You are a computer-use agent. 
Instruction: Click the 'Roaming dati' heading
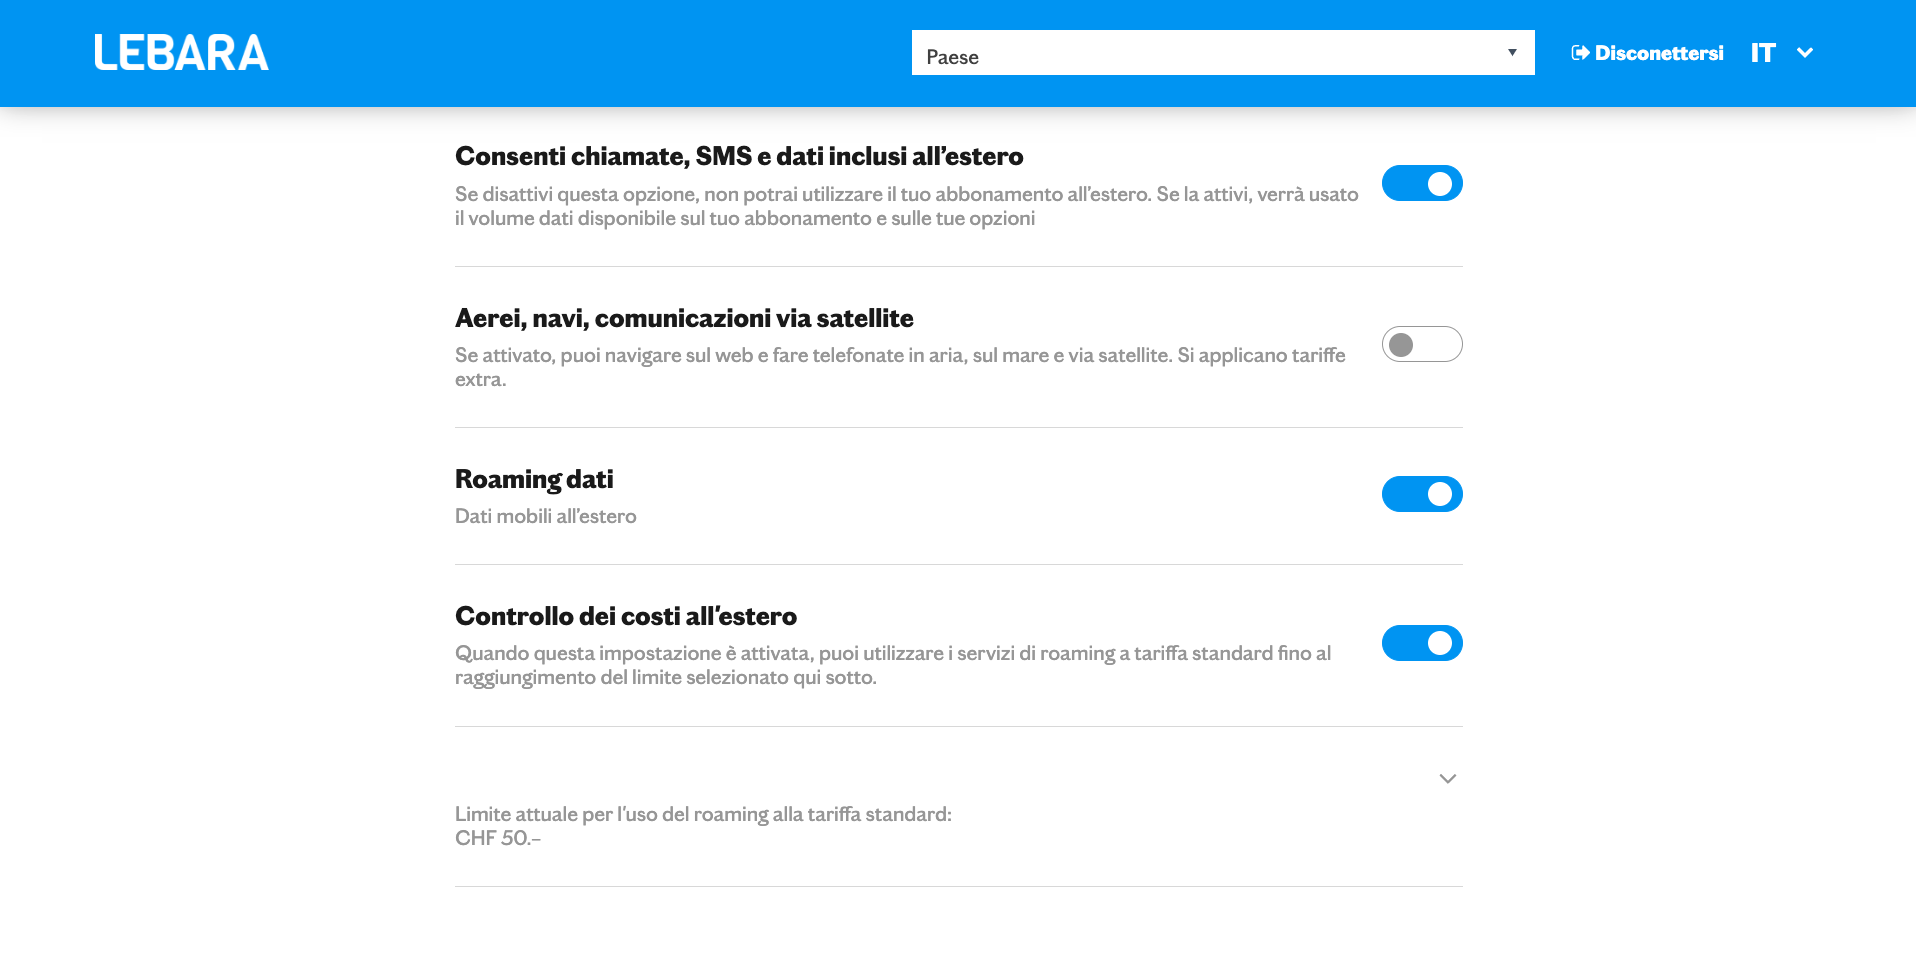coord(534,479)
